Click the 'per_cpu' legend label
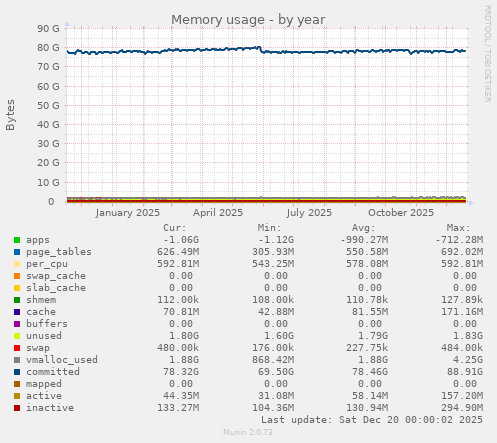Image resolution: width=497 pixels, height=443 pixels. coord(47,264)
